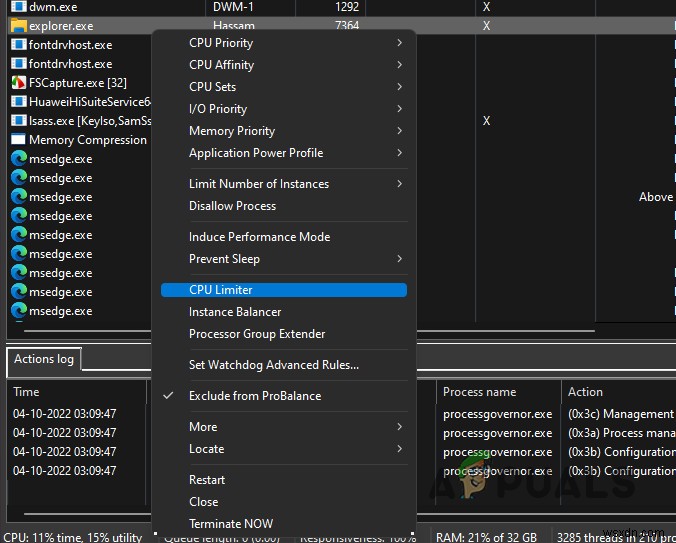Expand the More submenu arrow
This screenshot has width=676, height=543.
pyautogui.click(x=399, y=427)
